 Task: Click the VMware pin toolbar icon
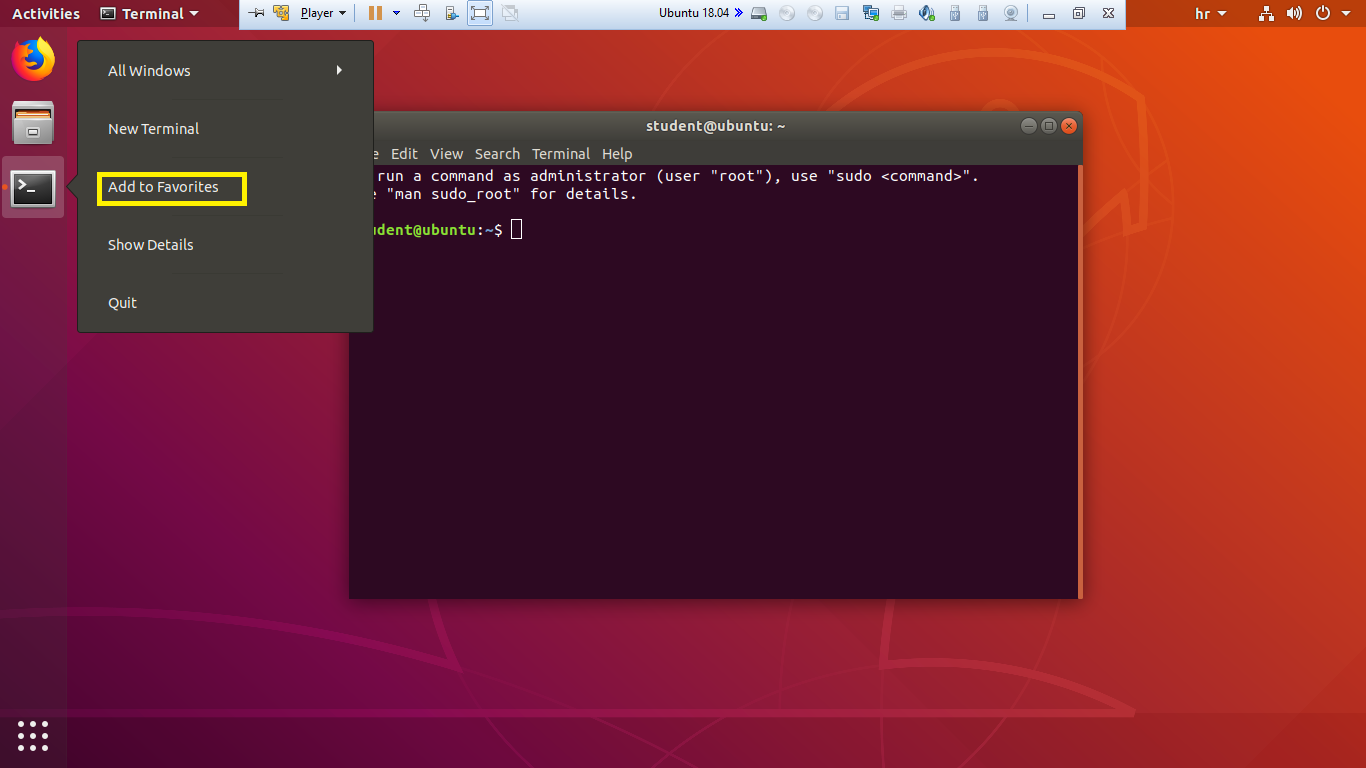click(x=257, y=13)
